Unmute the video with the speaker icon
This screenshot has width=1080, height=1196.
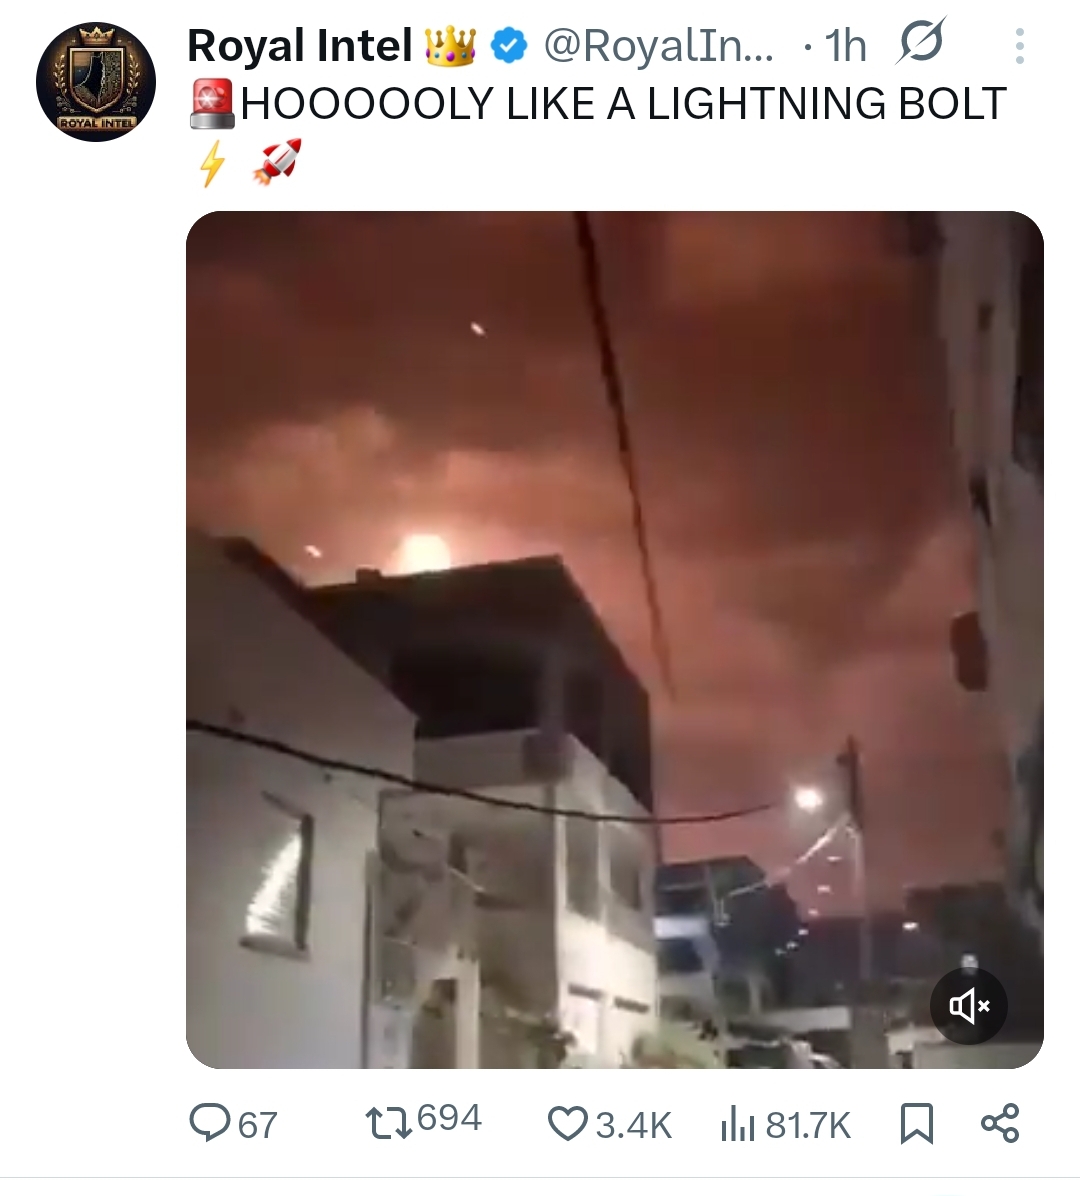pos(969,1006)
